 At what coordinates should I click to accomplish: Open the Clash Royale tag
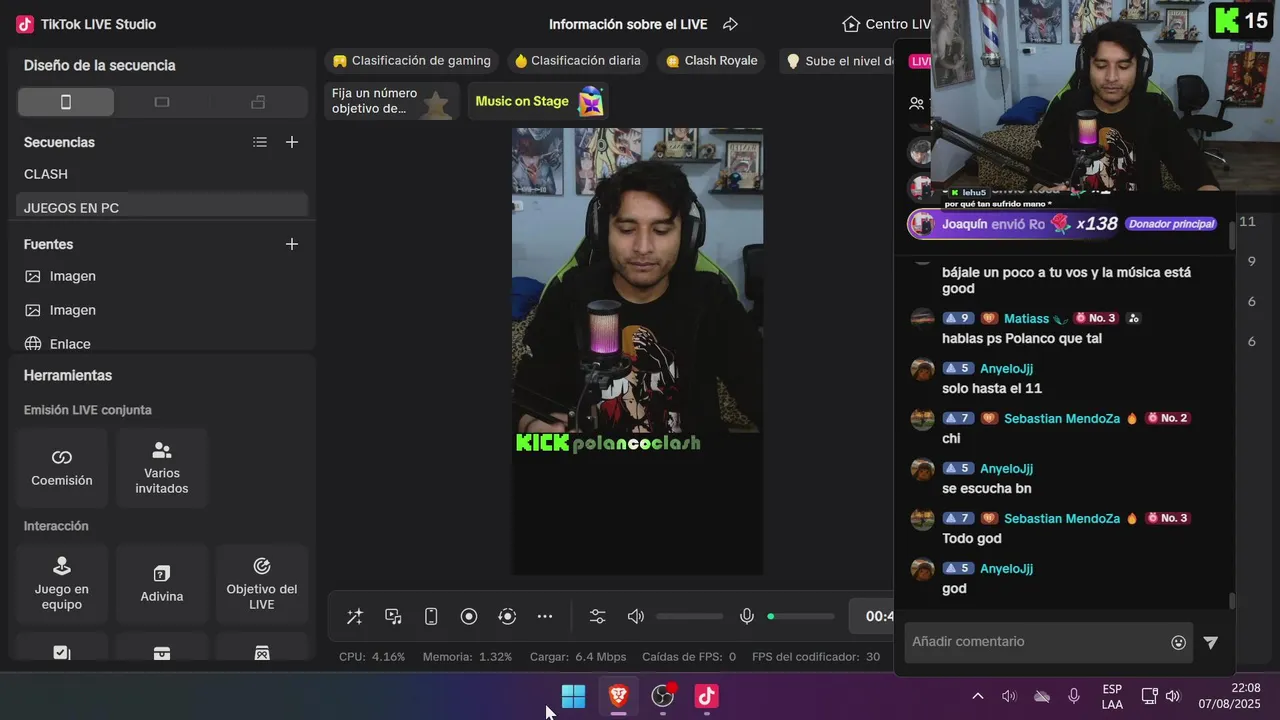tap(711, 61)
